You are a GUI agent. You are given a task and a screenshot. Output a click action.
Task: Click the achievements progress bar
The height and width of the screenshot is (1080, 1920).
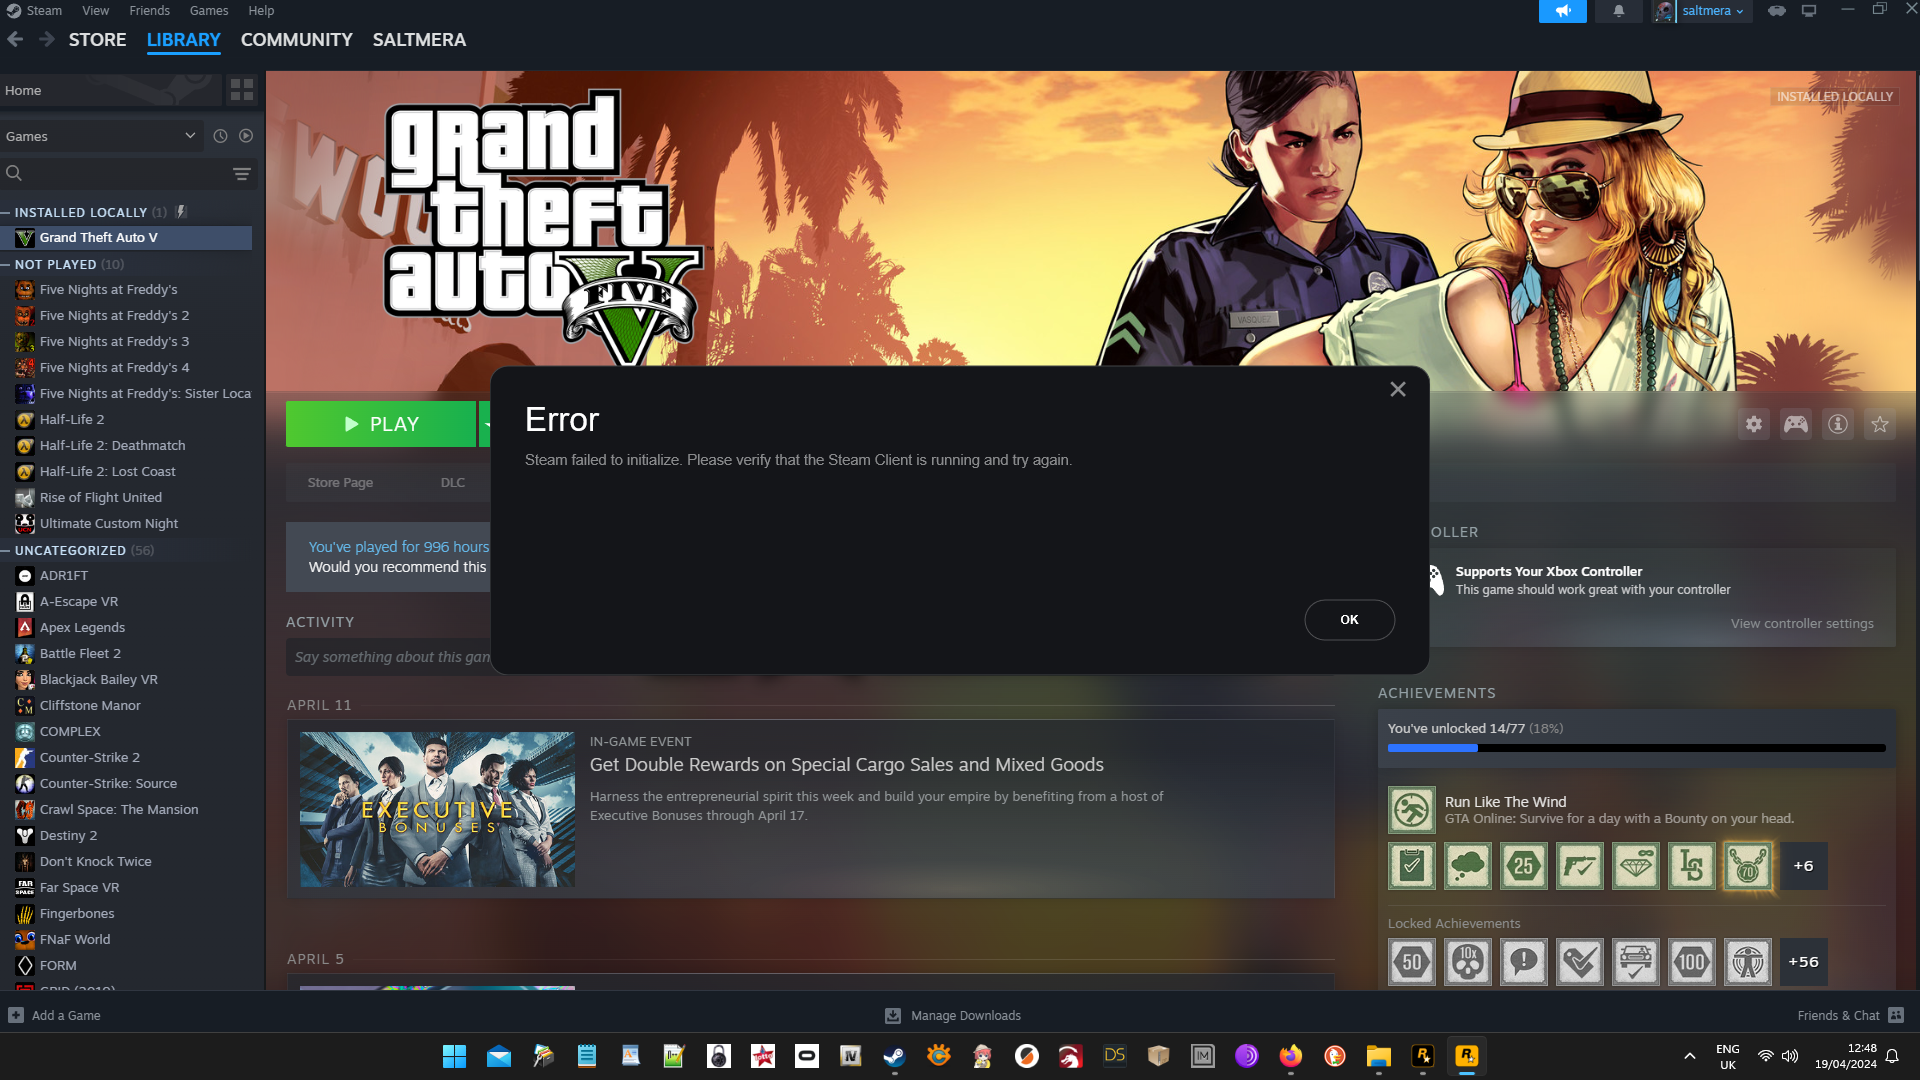pos(1636,748)
